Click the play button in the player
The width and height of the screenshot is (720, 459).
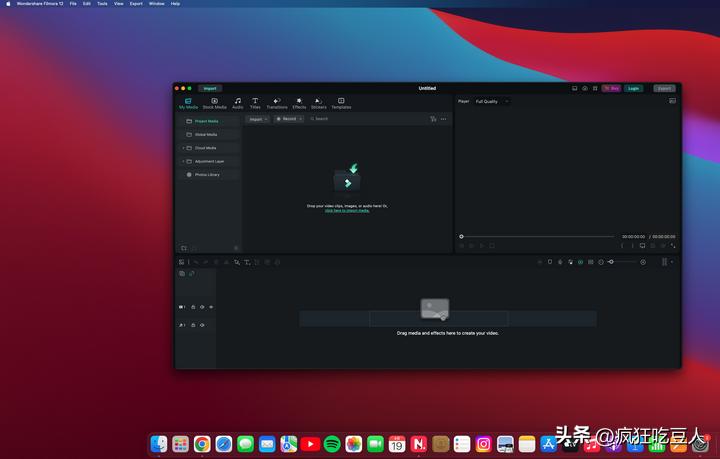481,245
